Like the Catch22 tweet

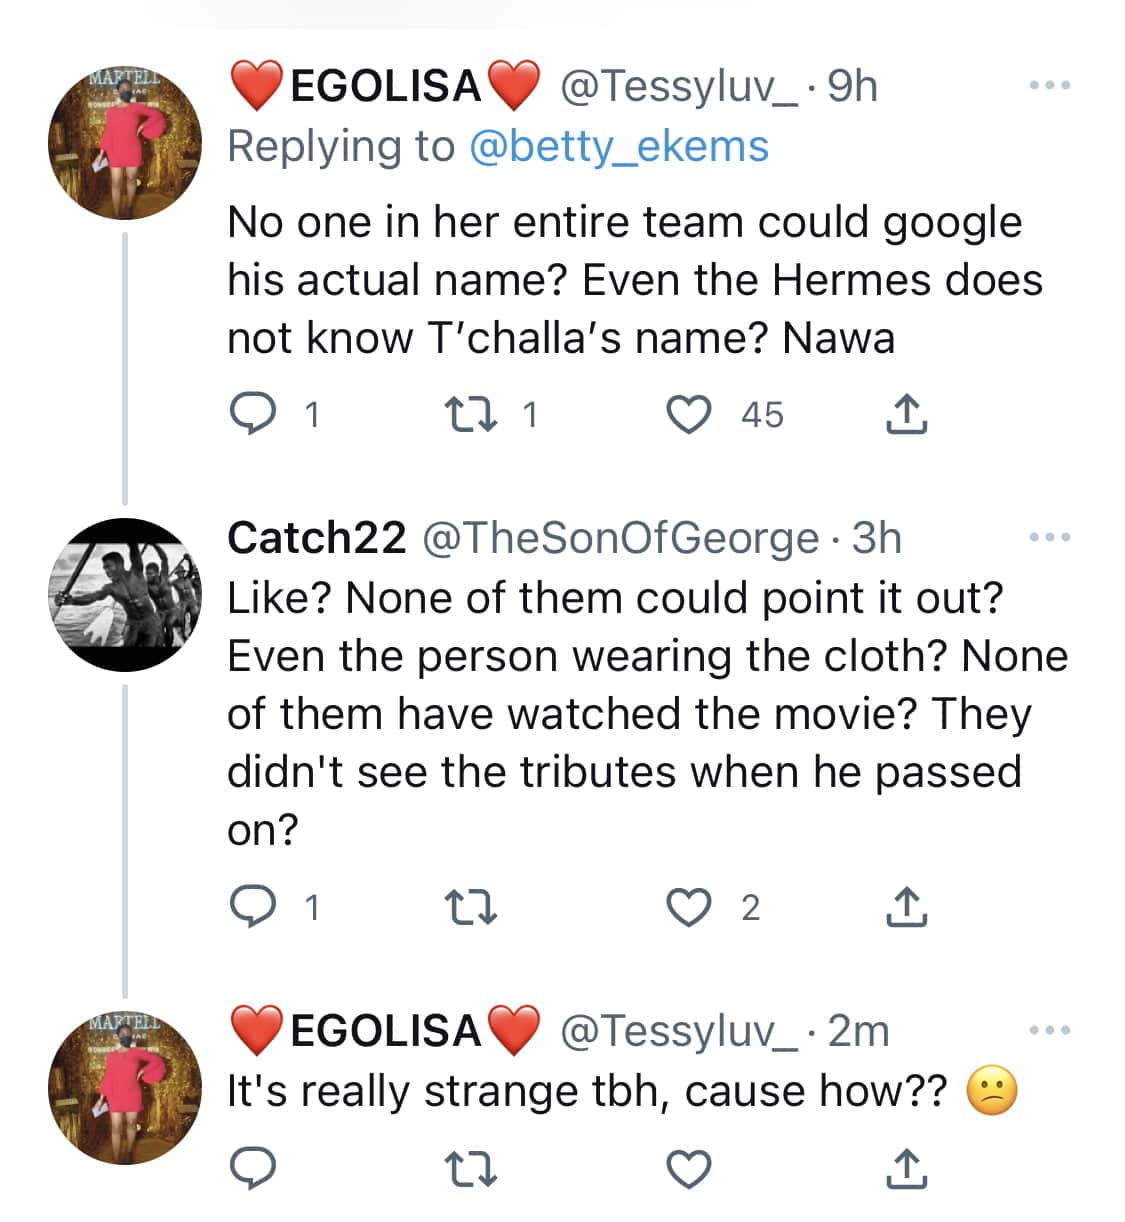[x=689, y=906]
